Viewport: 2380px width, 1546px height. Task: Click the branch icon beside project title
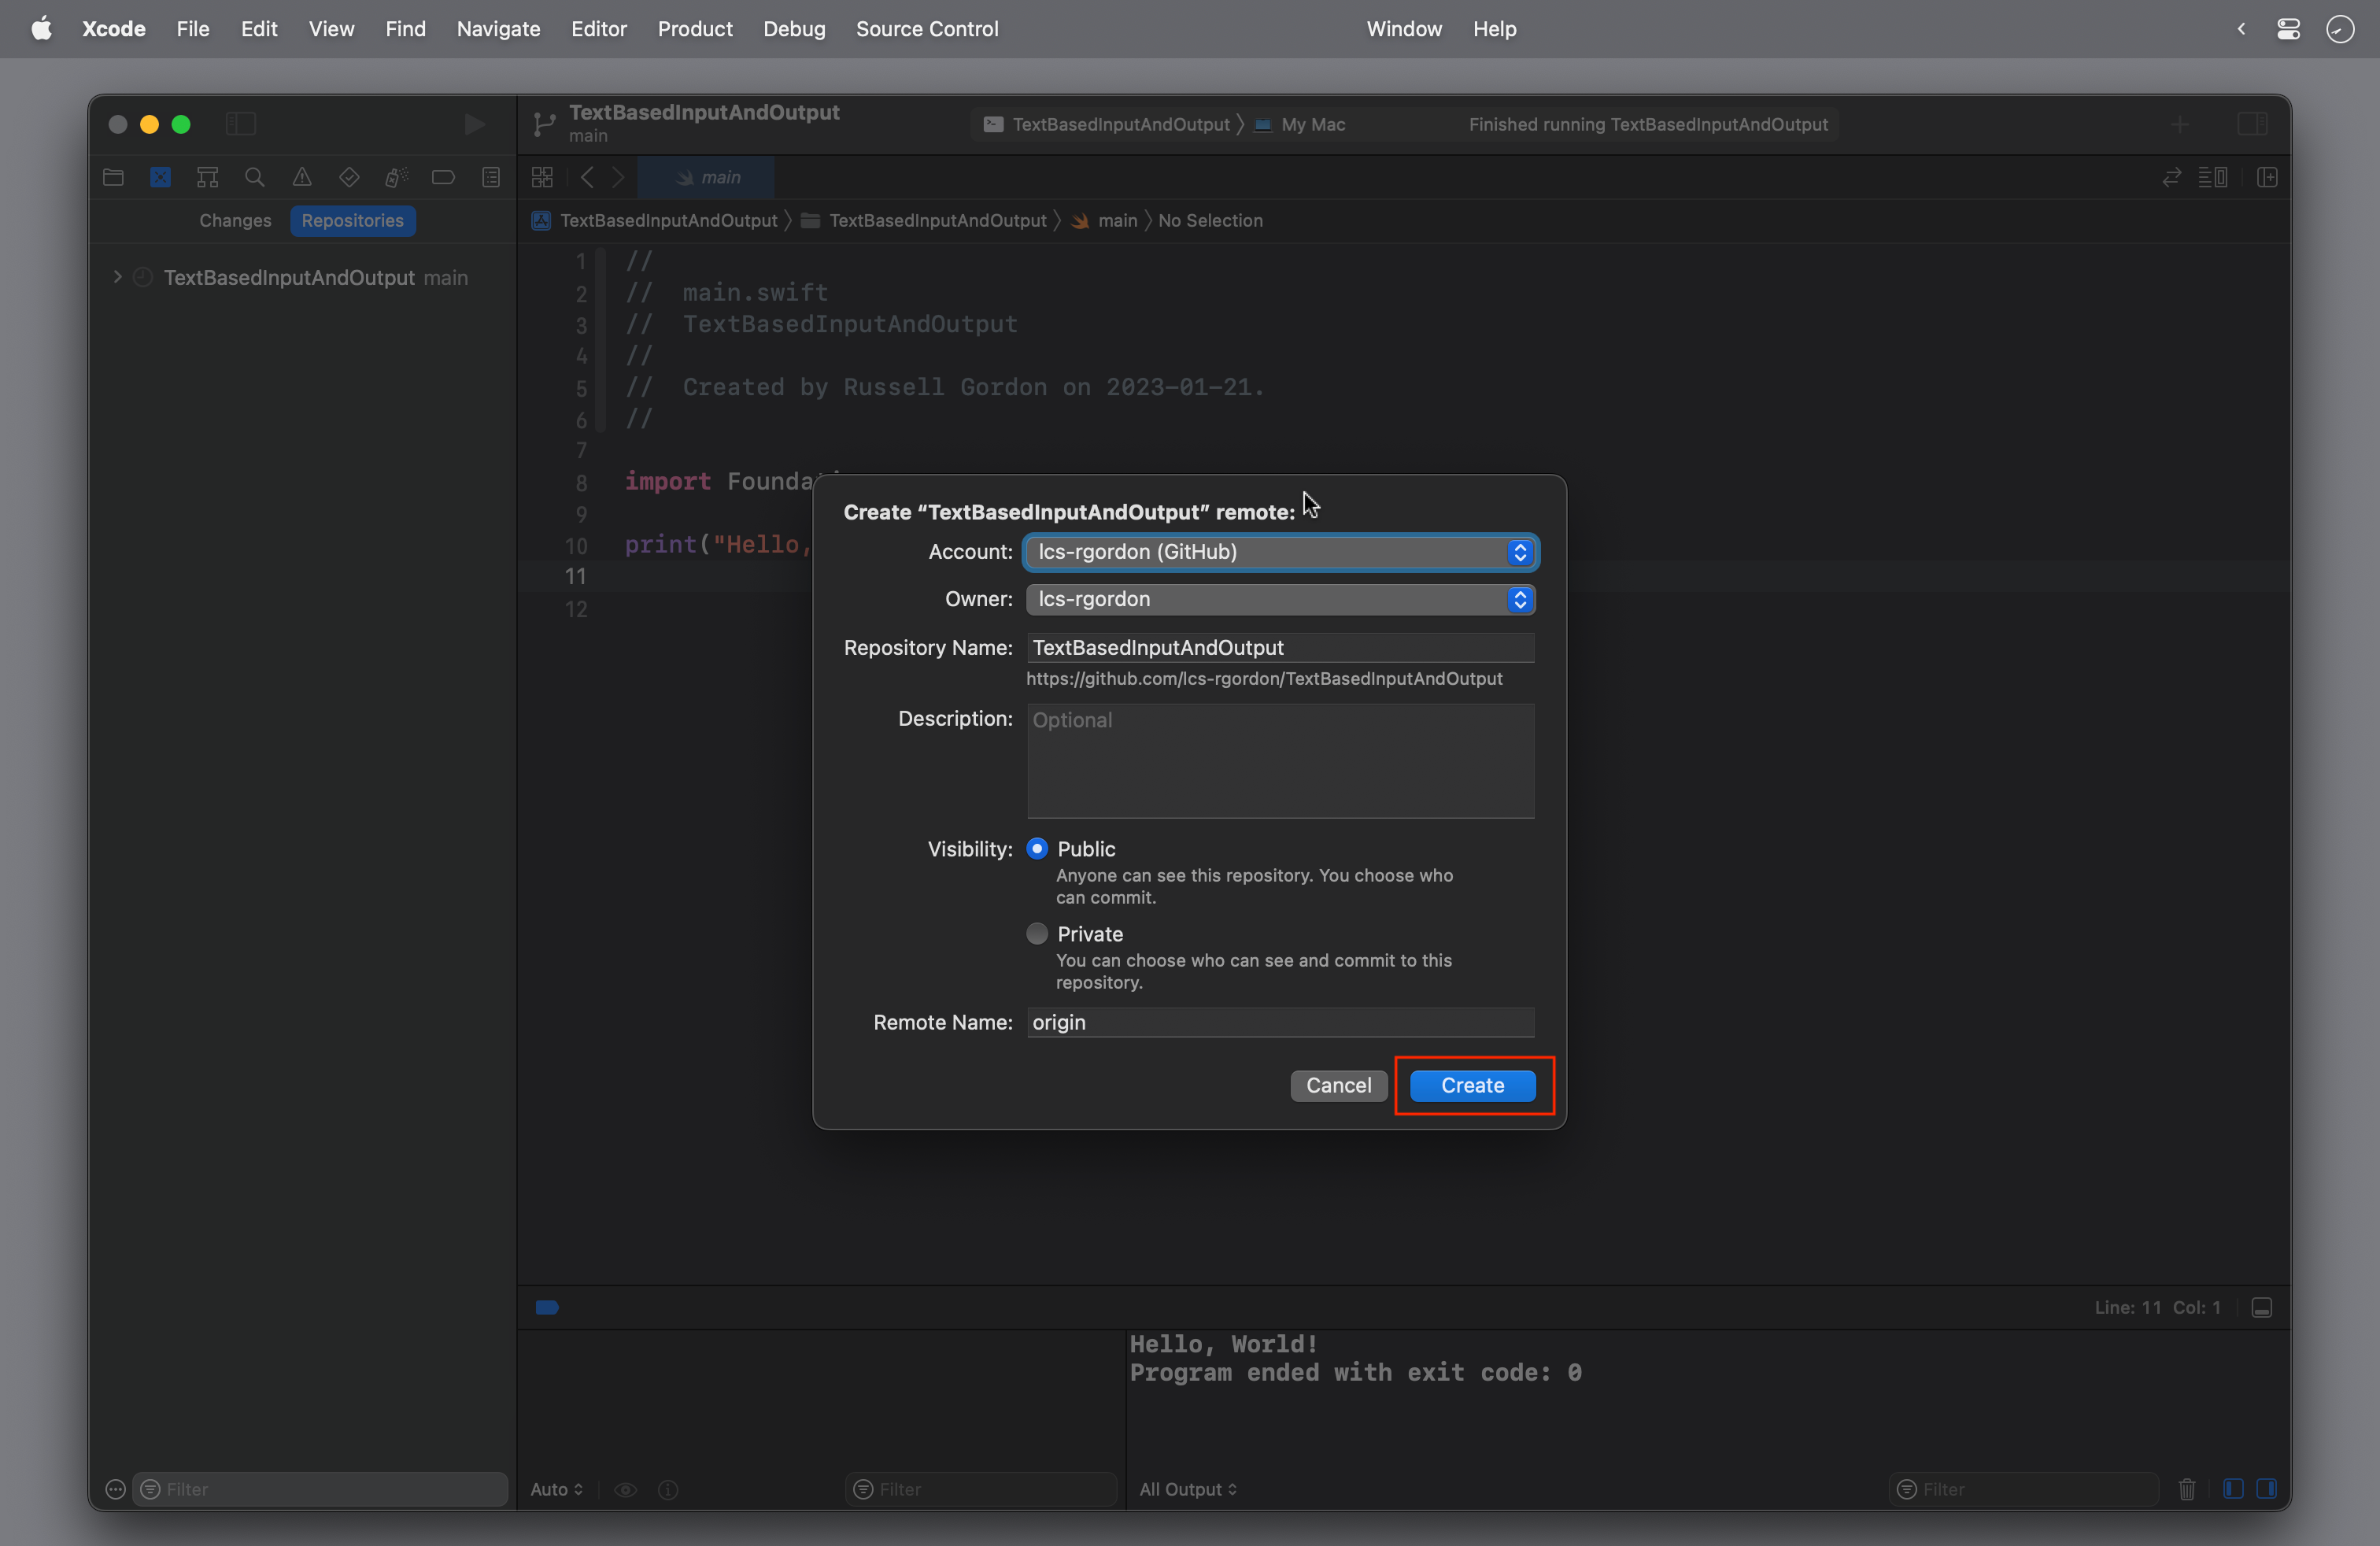(x=544, y=124)
